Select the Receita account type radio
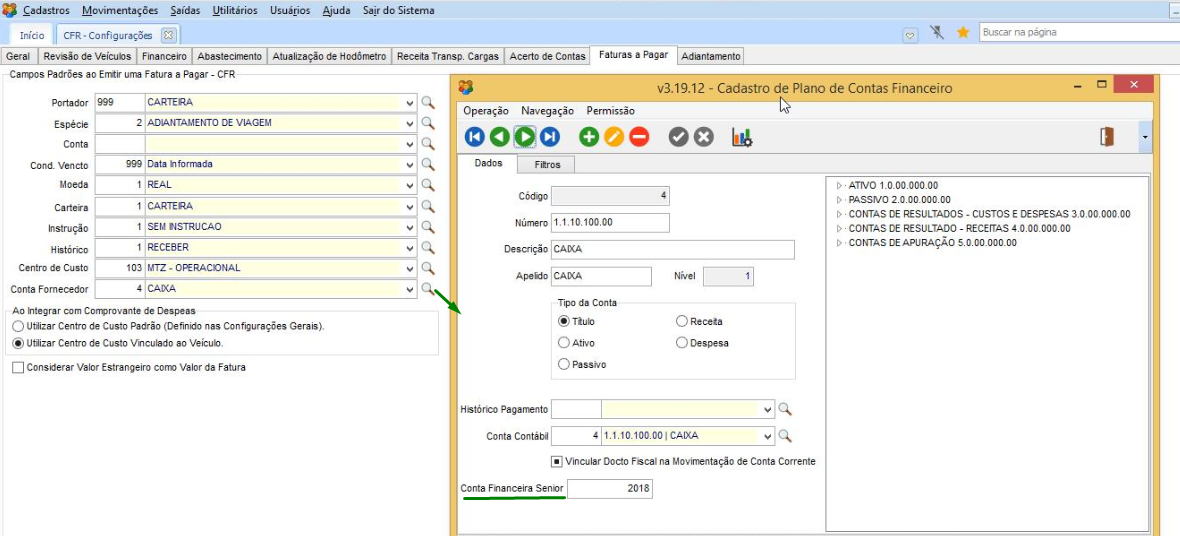The width and height of the screenshot is (1180, 536). (x=682, y=321)
